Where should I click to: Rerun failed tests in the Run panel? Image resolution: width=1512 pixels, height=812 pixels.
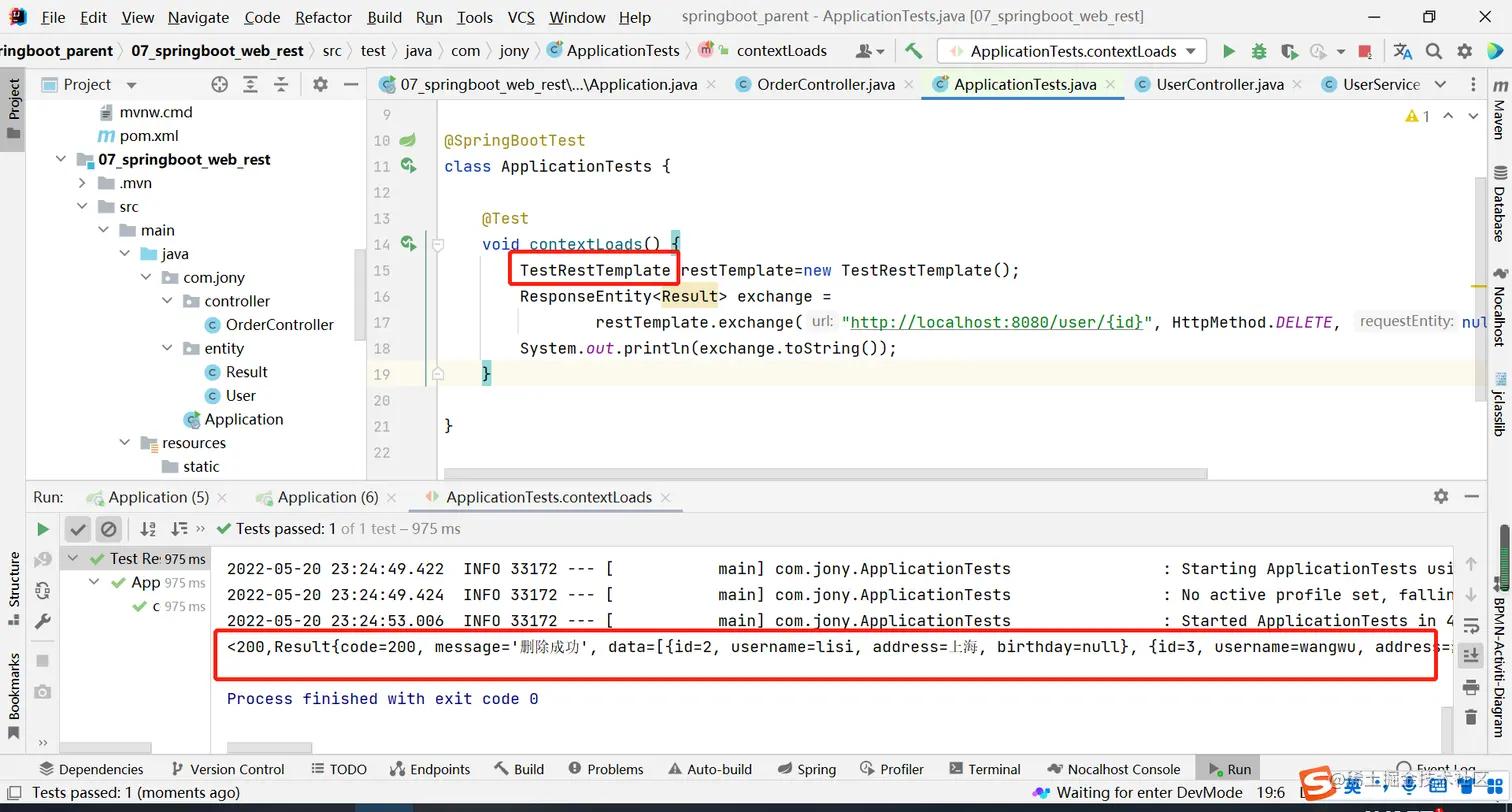click(x=43, y=559)
